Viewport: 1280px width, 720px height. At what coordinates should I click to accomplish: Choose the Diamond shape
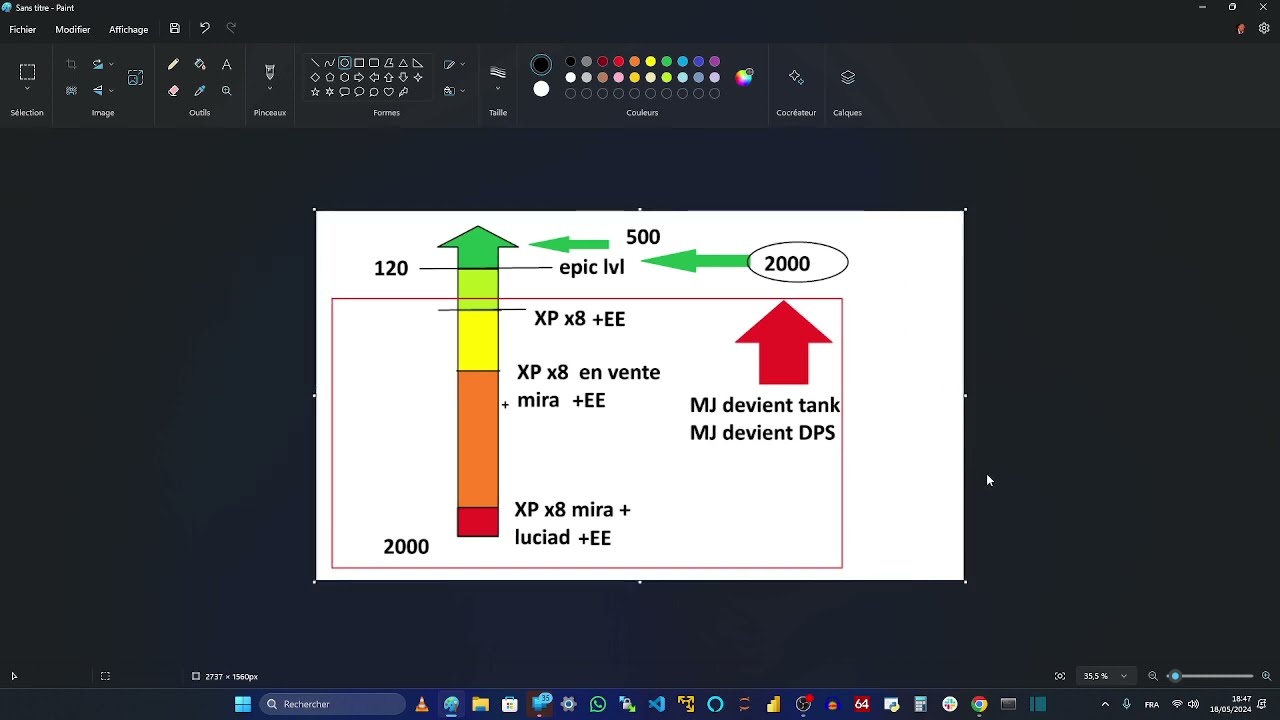coord(315,77)
